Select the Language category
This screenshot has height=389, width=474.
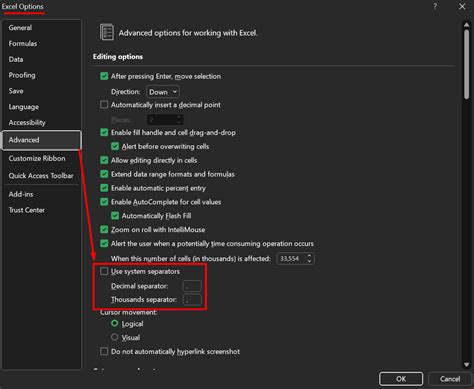pos(24,107)
